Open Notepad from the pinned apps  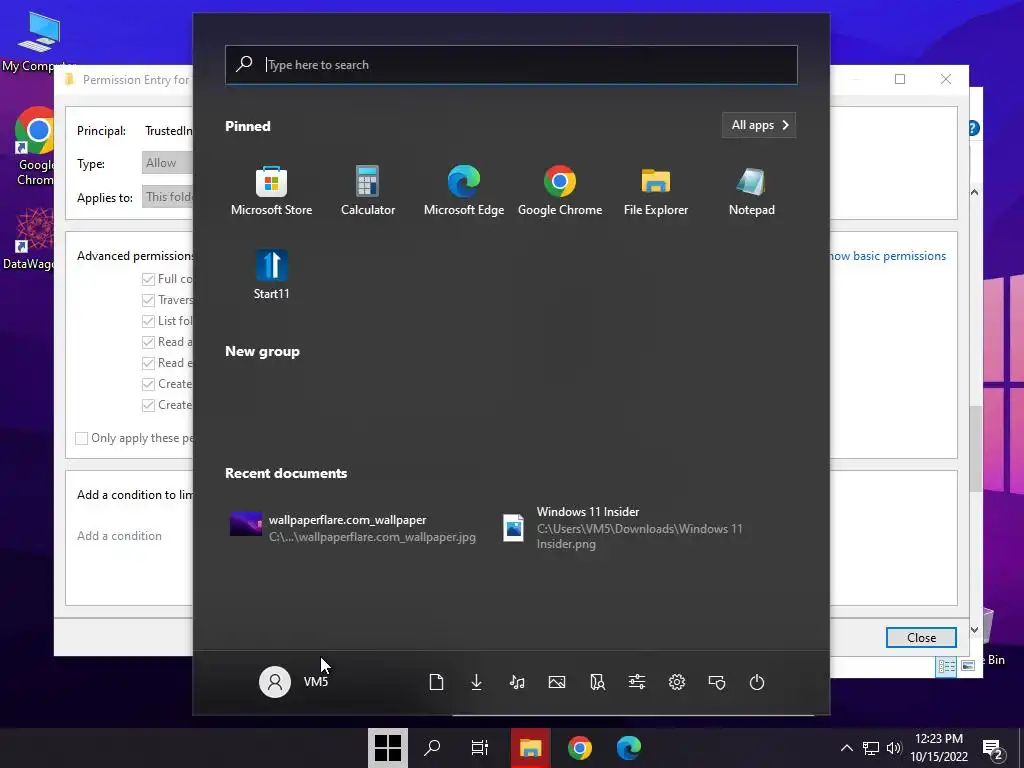752,190
